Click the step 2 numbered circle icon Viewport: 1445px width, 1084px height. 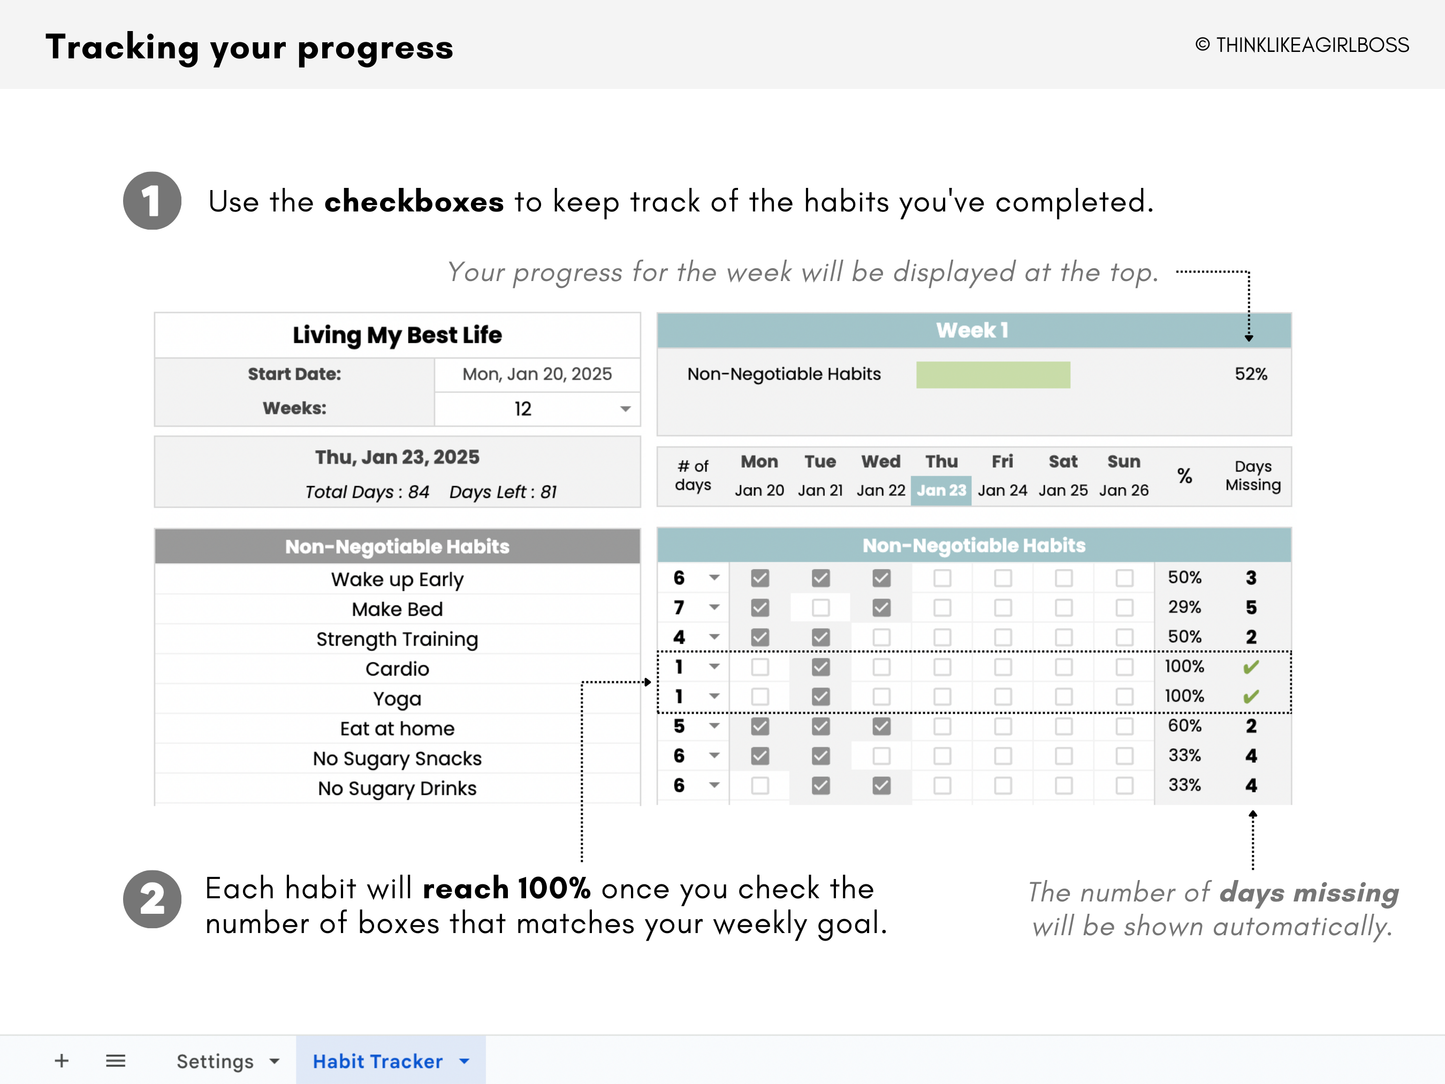(x=152, y=900)
